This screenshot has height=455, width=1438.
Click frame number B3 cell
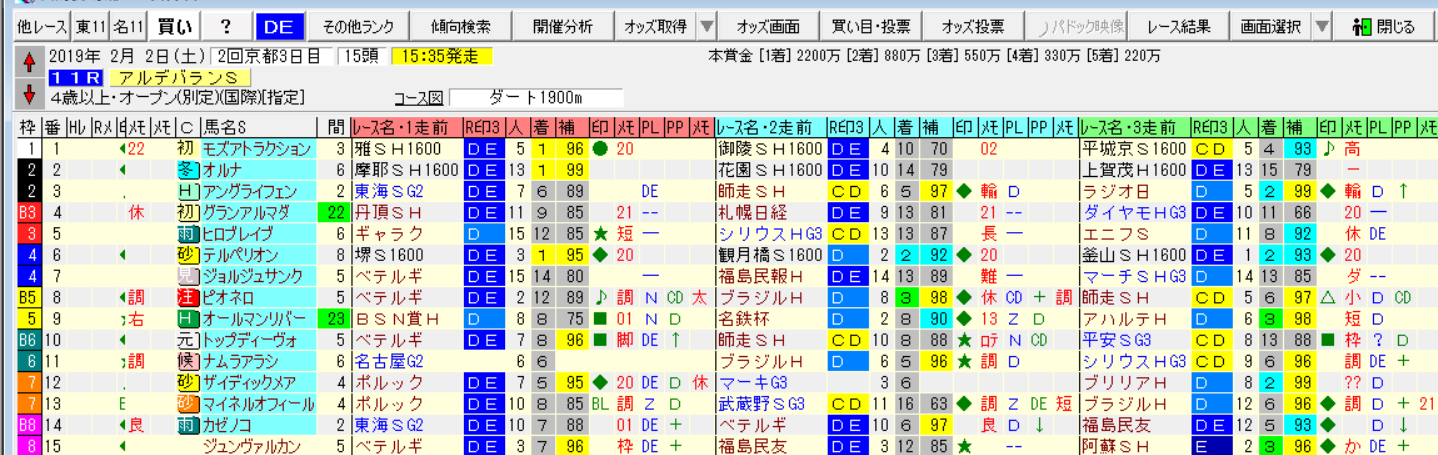click(27, 212)
